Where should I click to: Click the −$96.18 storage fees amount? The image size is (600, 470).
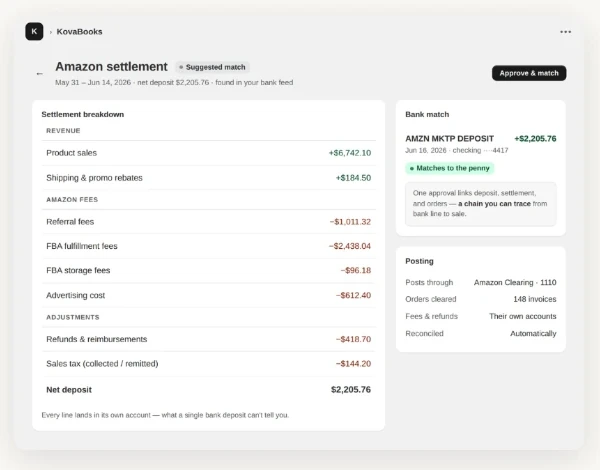(x=355, y=271)
